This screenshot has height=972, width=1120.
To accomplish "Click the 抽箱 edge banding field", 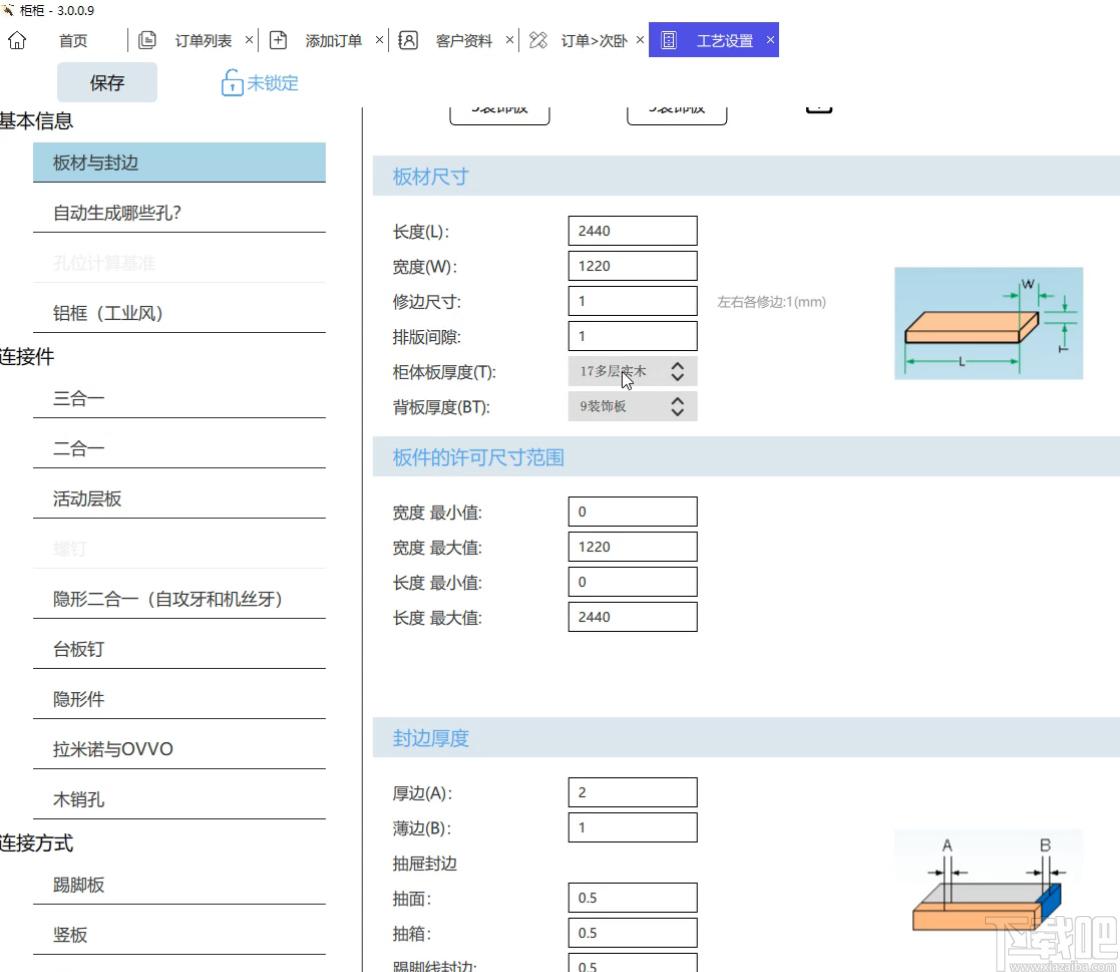I will tap(632, 932).
